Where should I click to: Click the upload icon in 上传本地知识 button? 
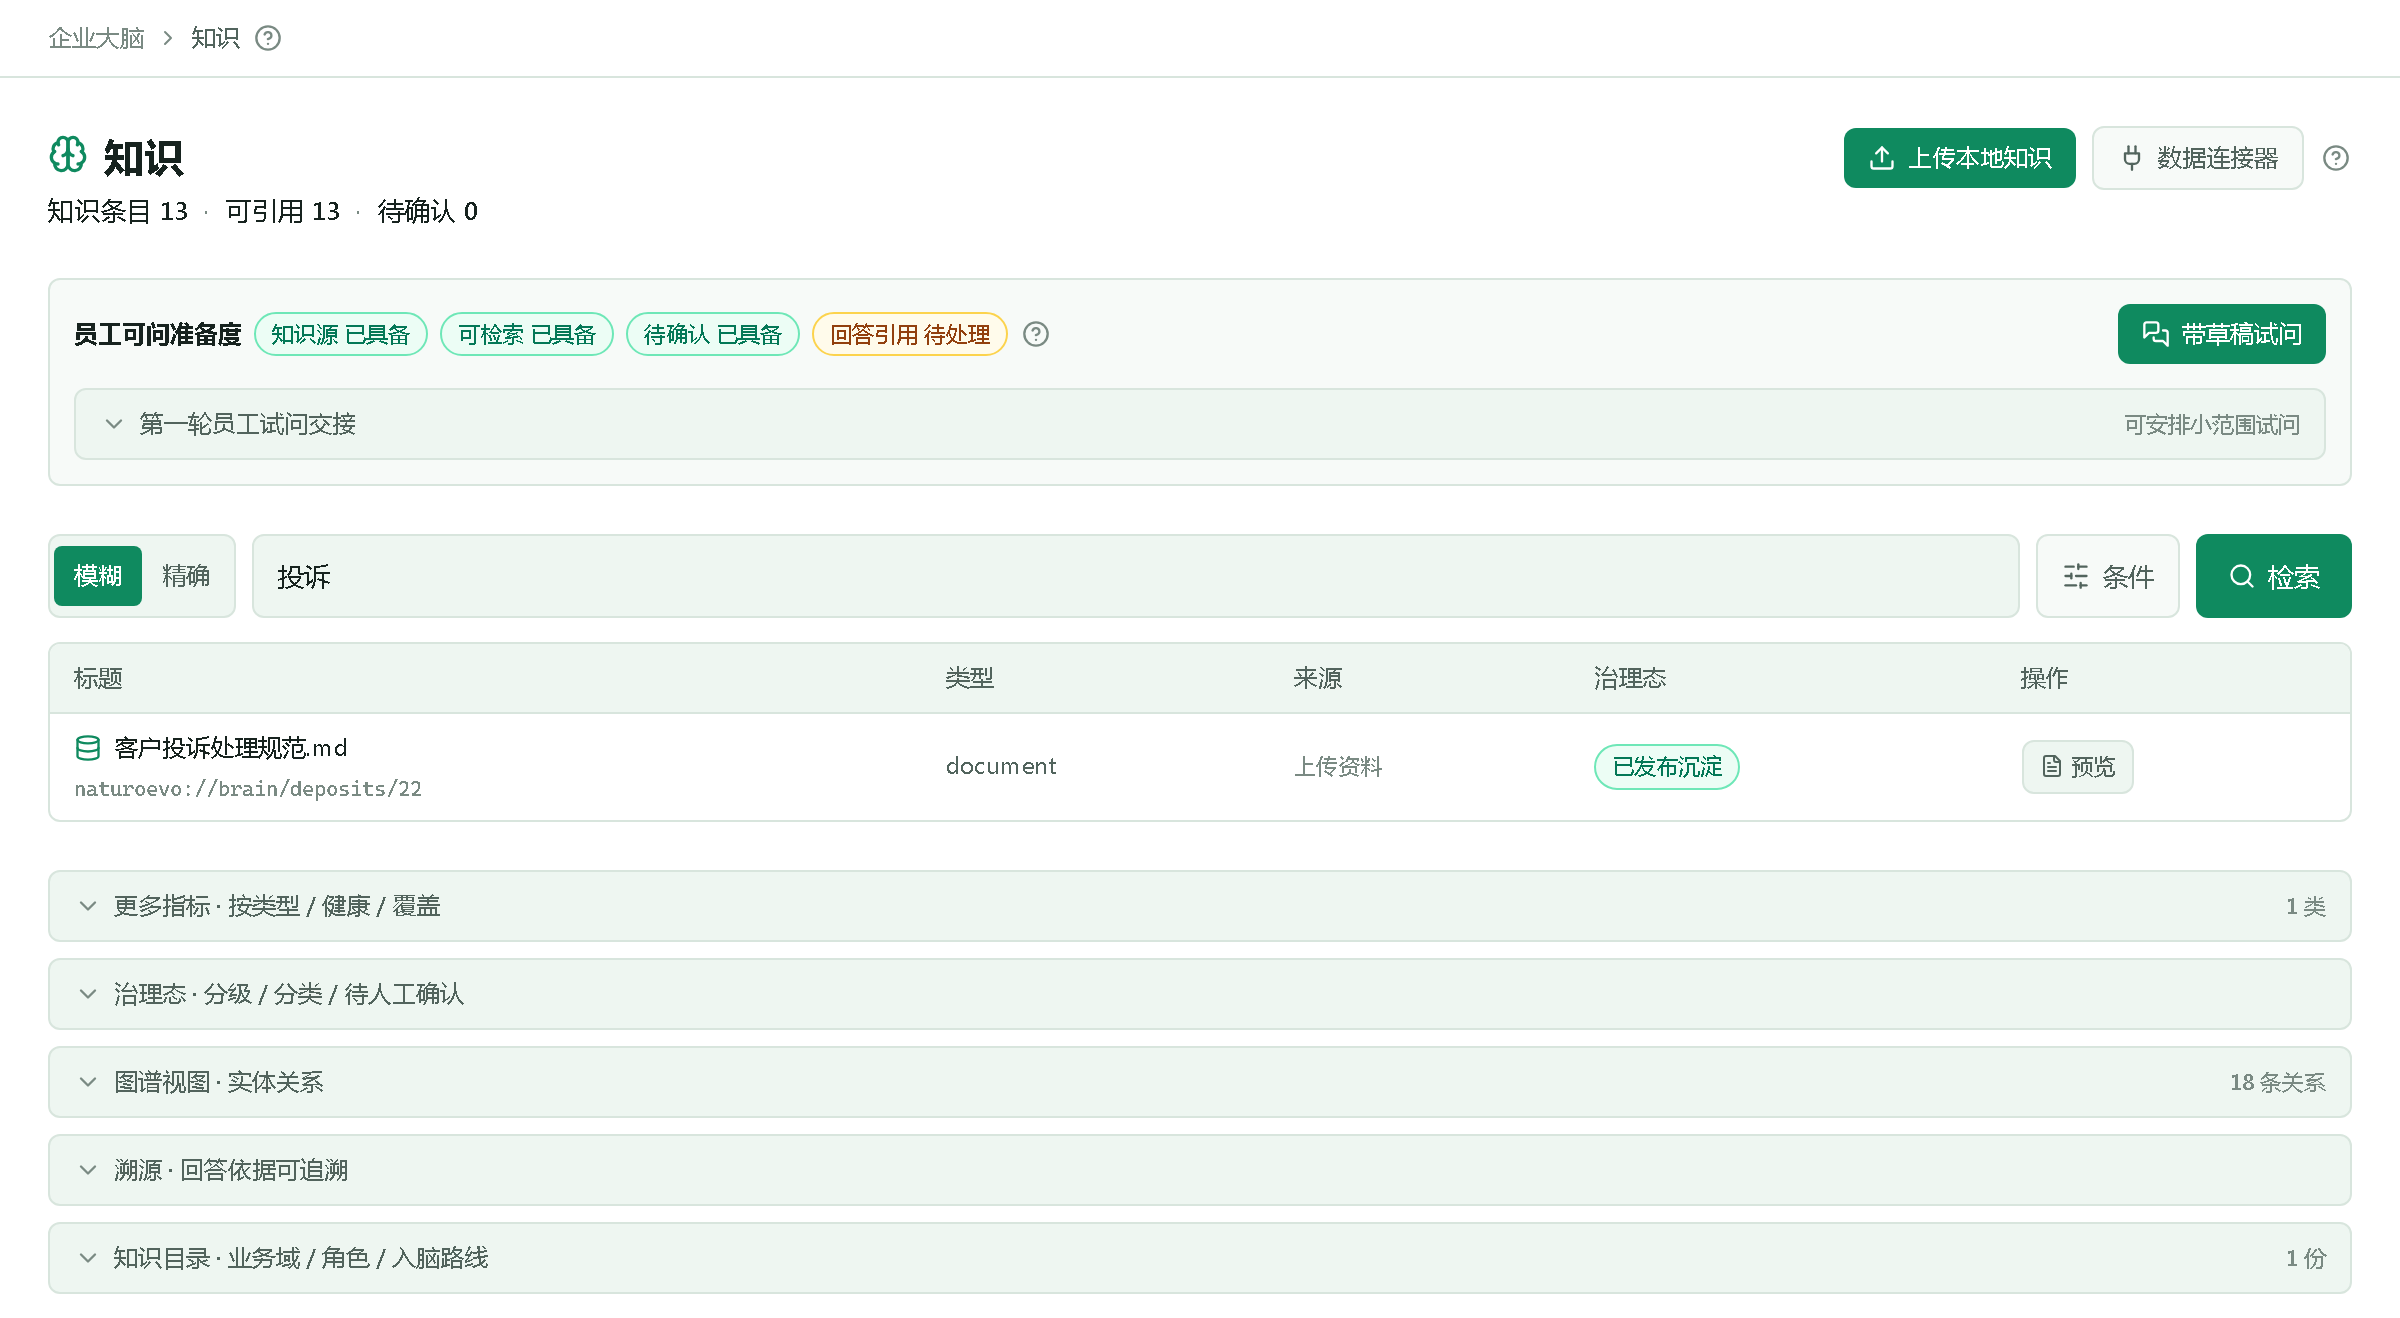[x=1882, y=158]
